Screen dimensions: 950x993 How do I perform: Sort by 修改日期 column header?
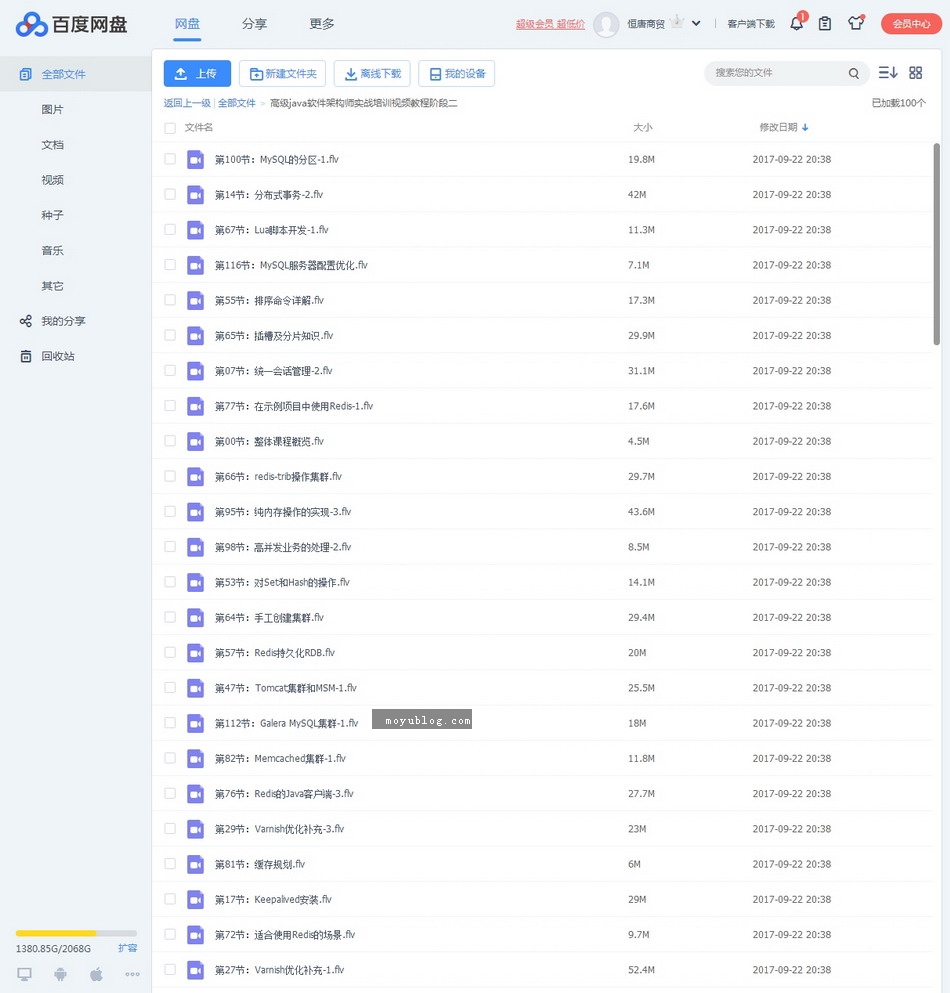coord(784,127)
